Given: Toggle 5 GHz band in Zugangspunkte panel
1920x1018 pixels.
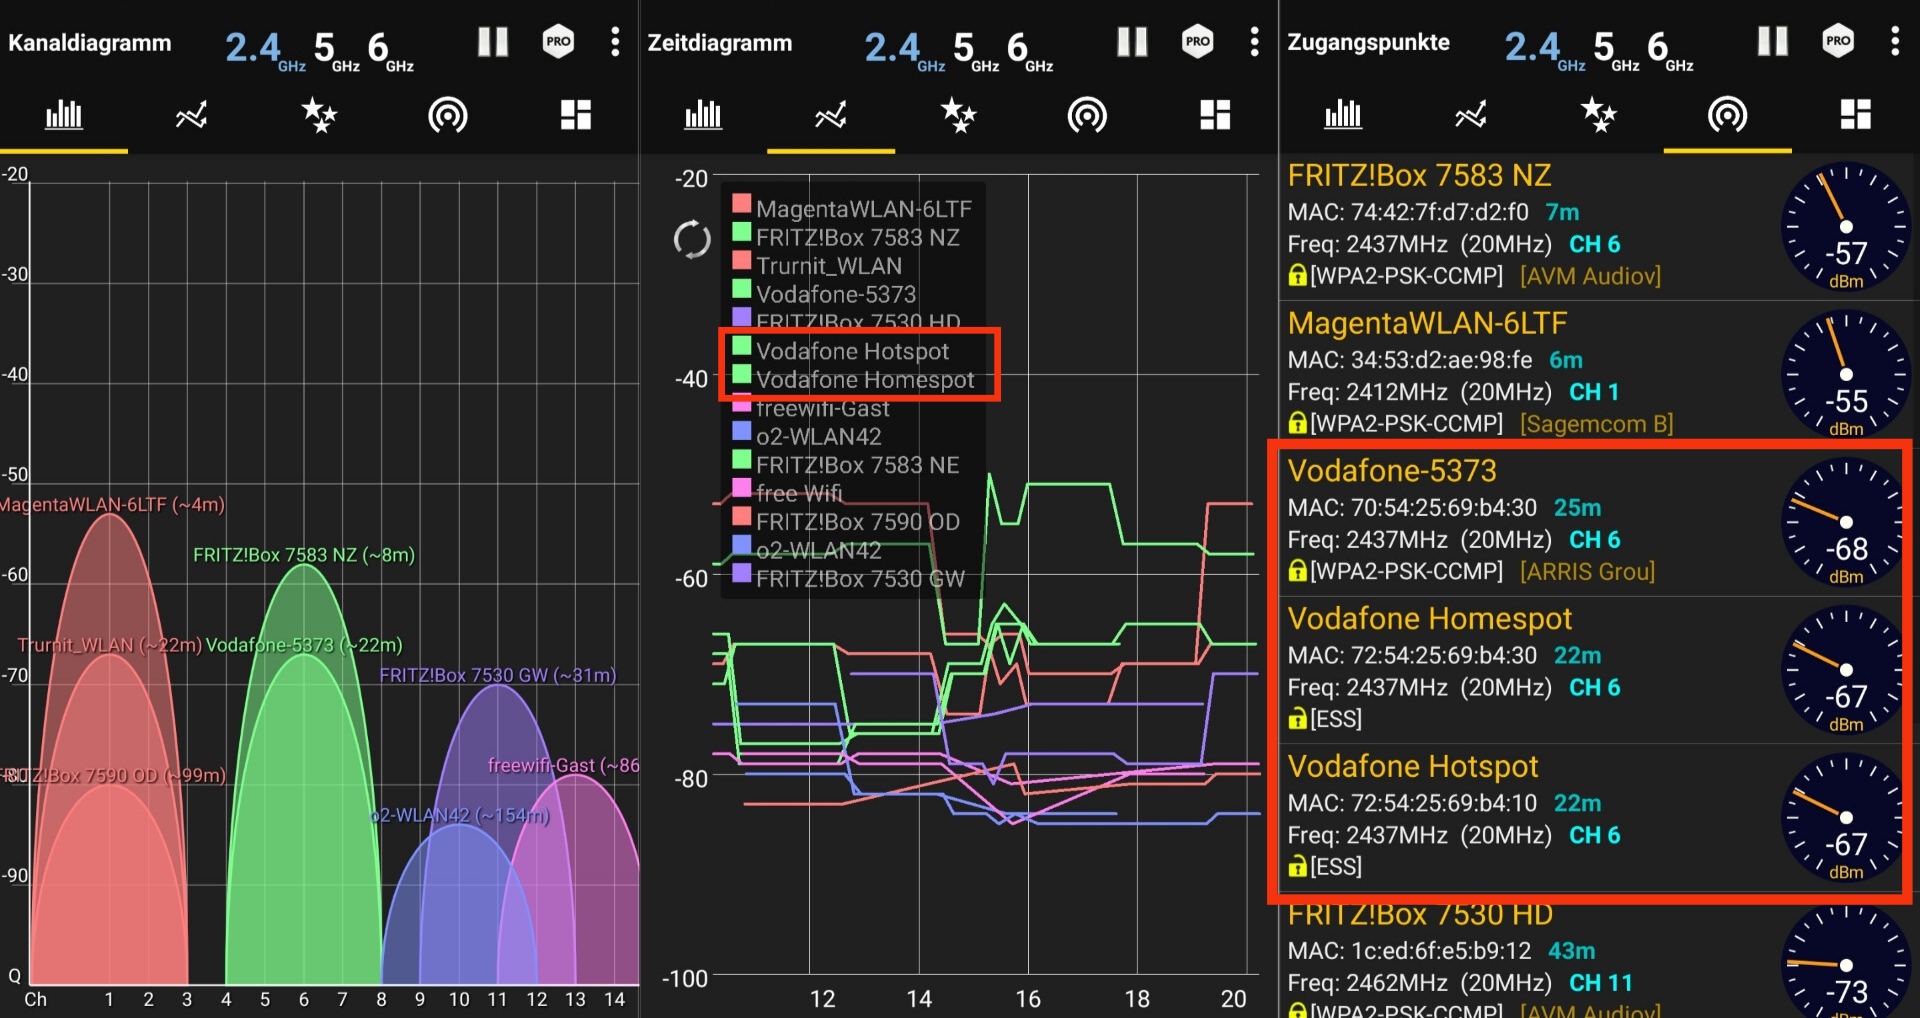Looking at the screenshot, I should [x=1615, y=49].
